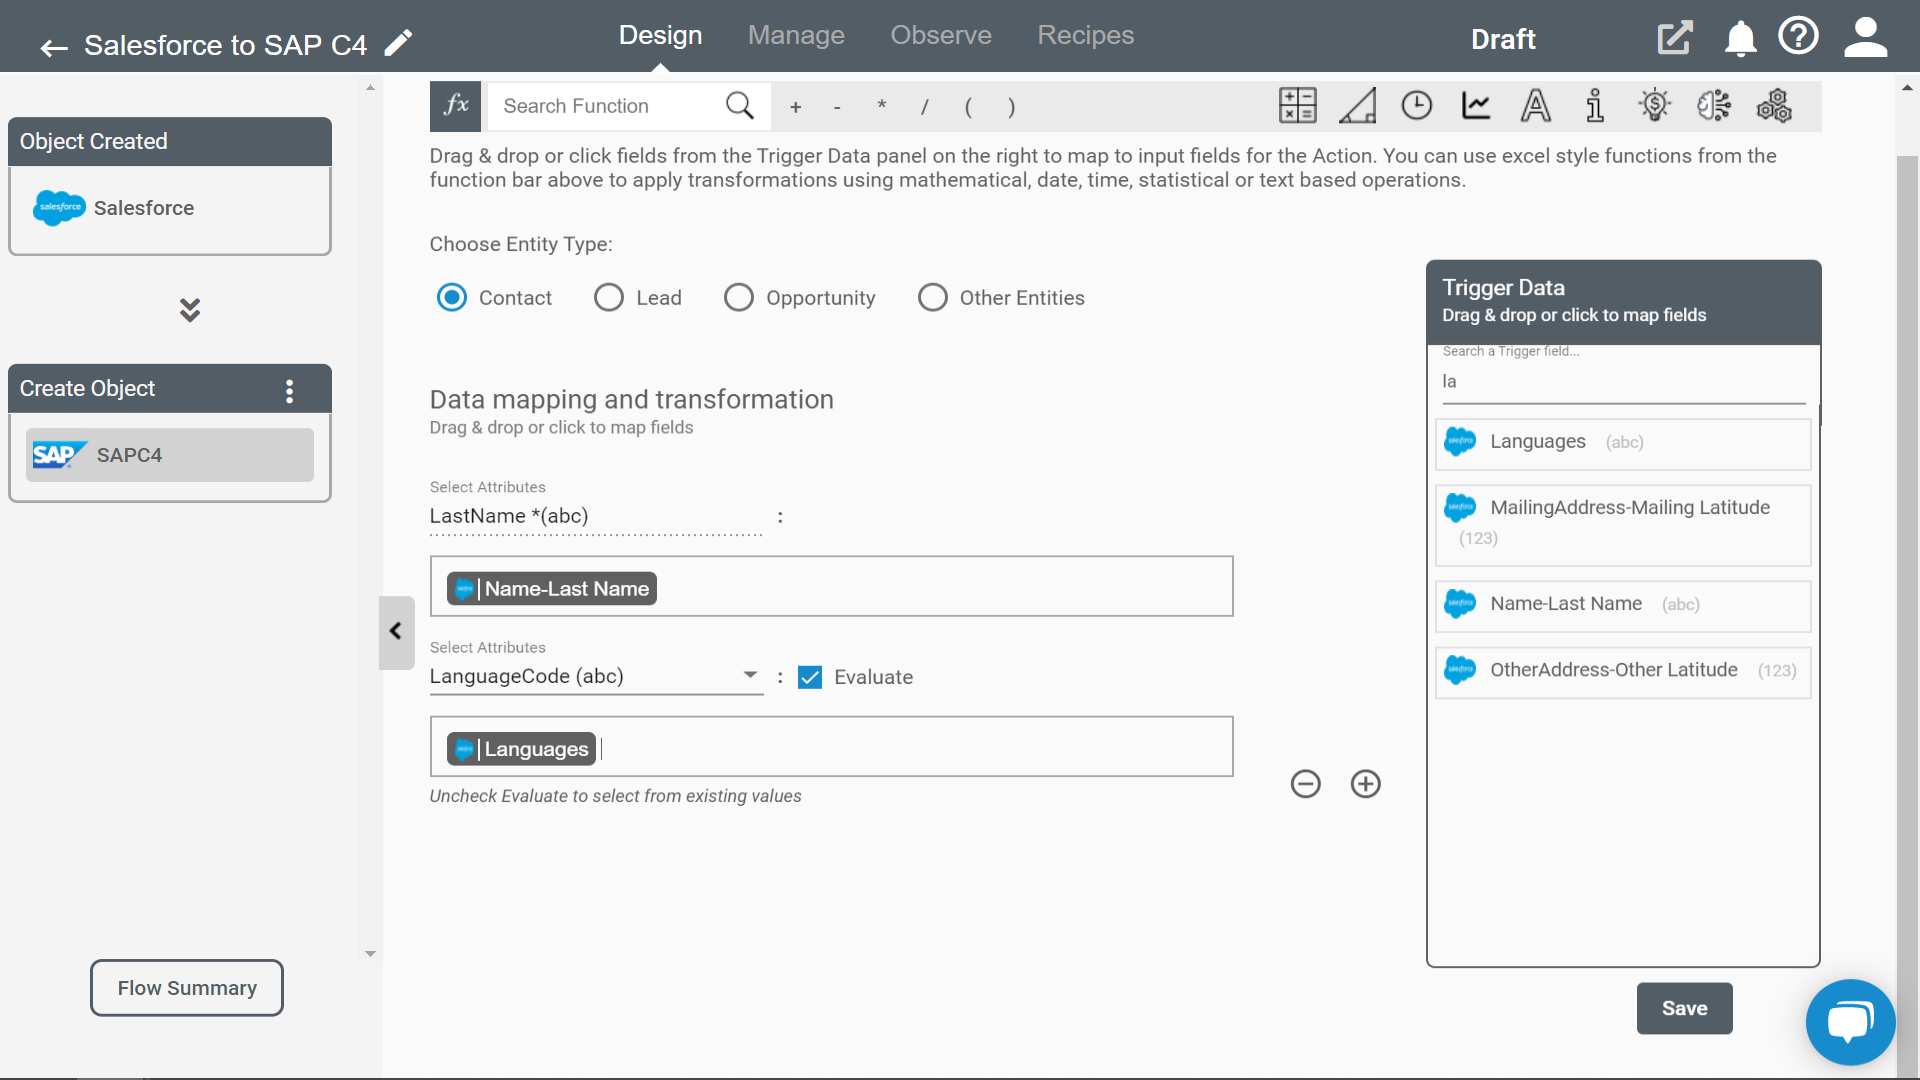The width and height of the screenshot is (1920, 1080).
Task: Switch to the Manage tab
Action: (796, 36)
